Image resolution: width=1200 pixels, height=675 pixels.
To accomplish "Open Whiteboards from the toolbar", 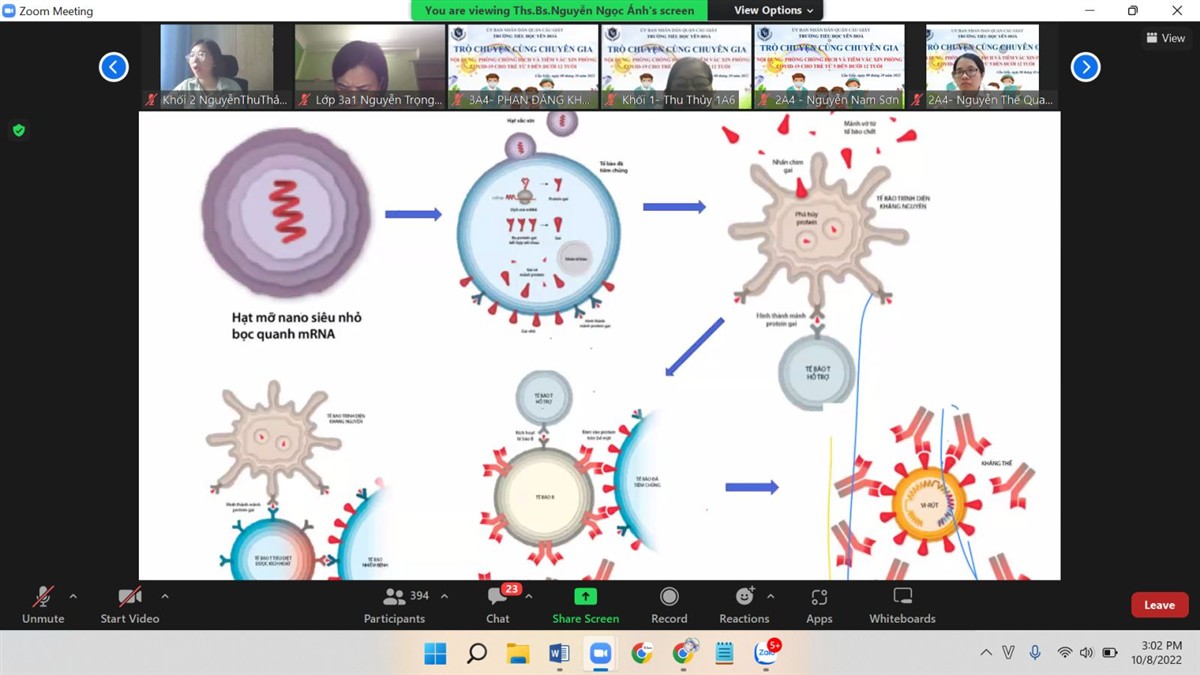I will 902,605.
